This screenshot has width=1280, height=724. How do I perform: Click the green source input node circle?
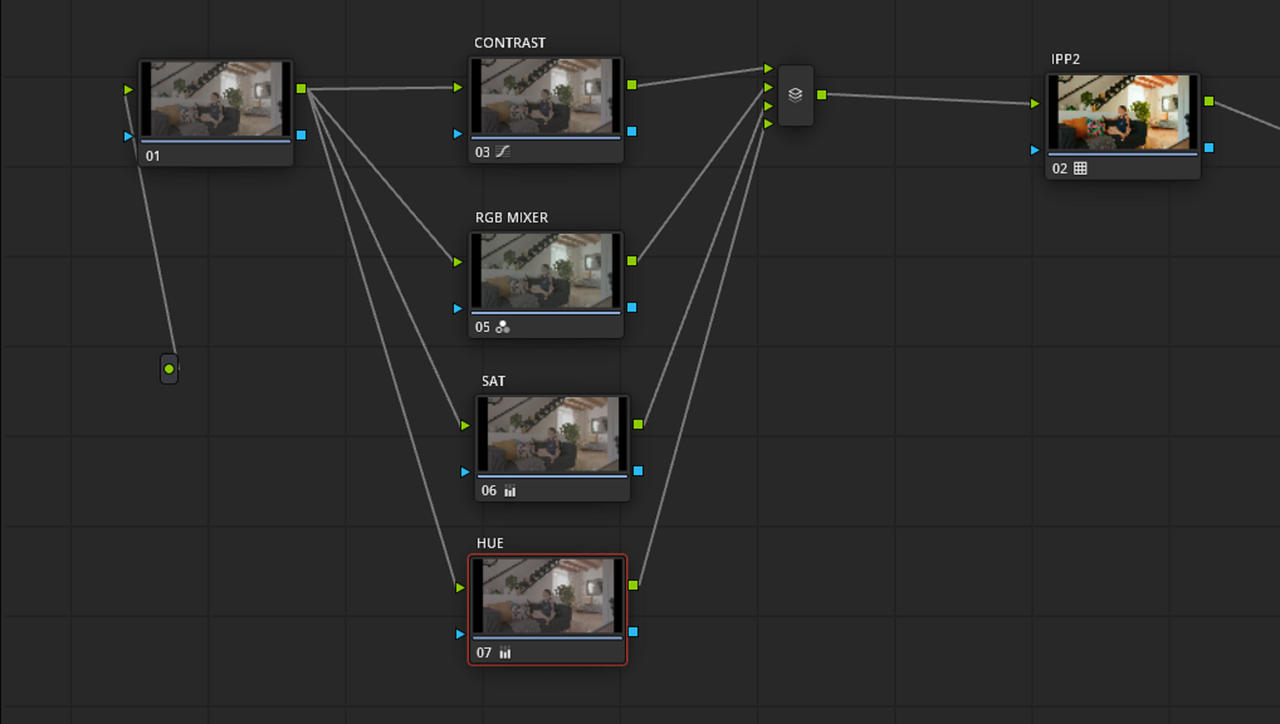169,369
